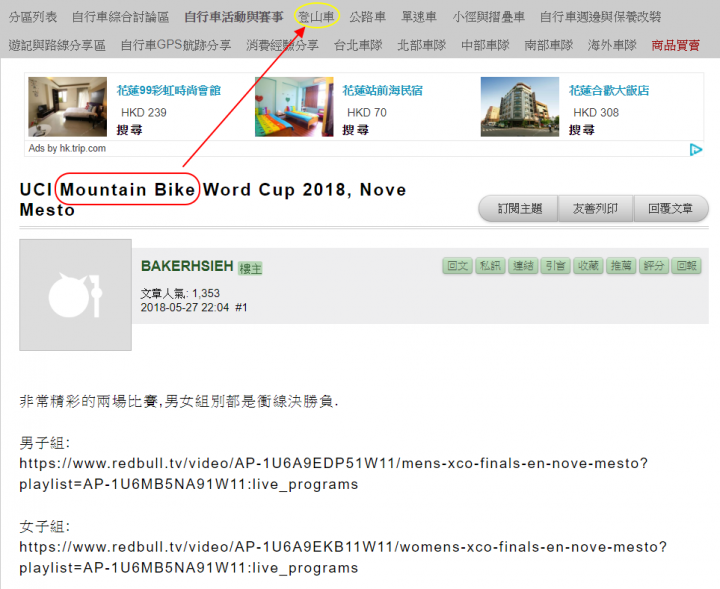Click the AdChoices triangle icon

[x=696, y=150]
